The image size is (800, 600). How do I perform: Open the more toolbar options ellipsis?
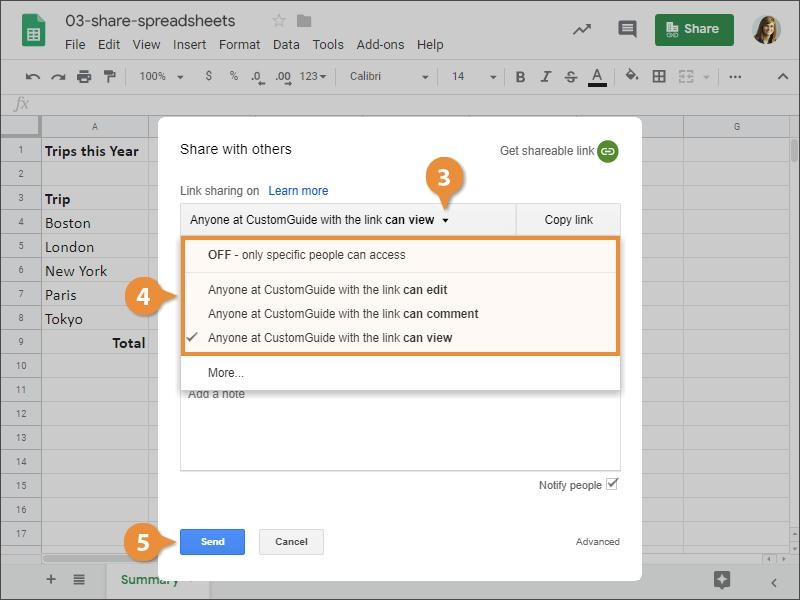pos(735,77)
